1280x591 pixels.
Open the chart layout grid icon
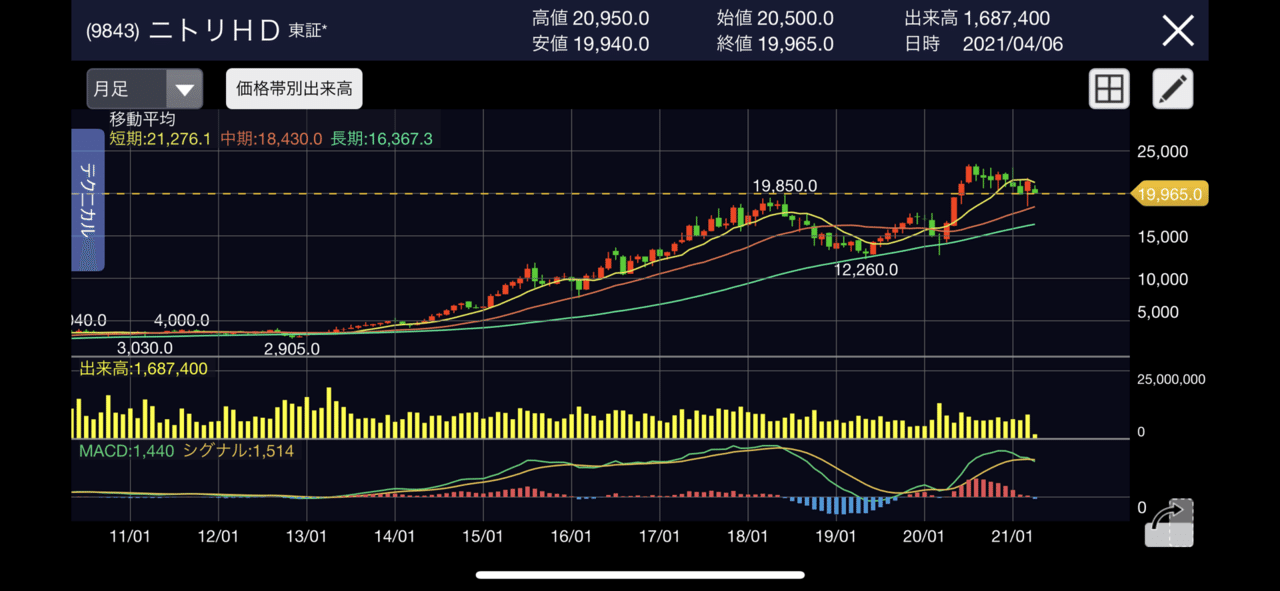[1109, 89]
